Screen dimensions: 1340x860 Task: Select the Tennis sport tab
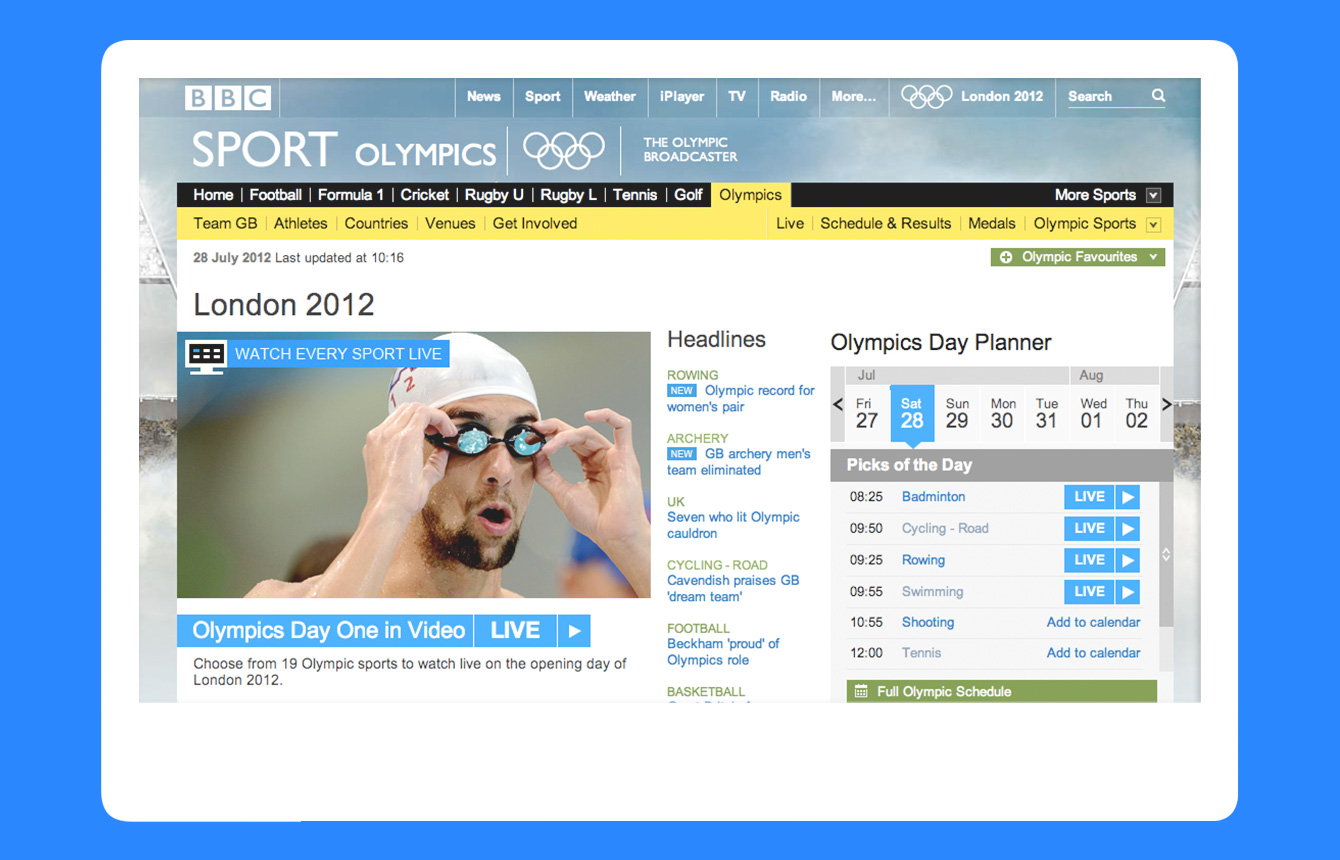tap(635, 195)
